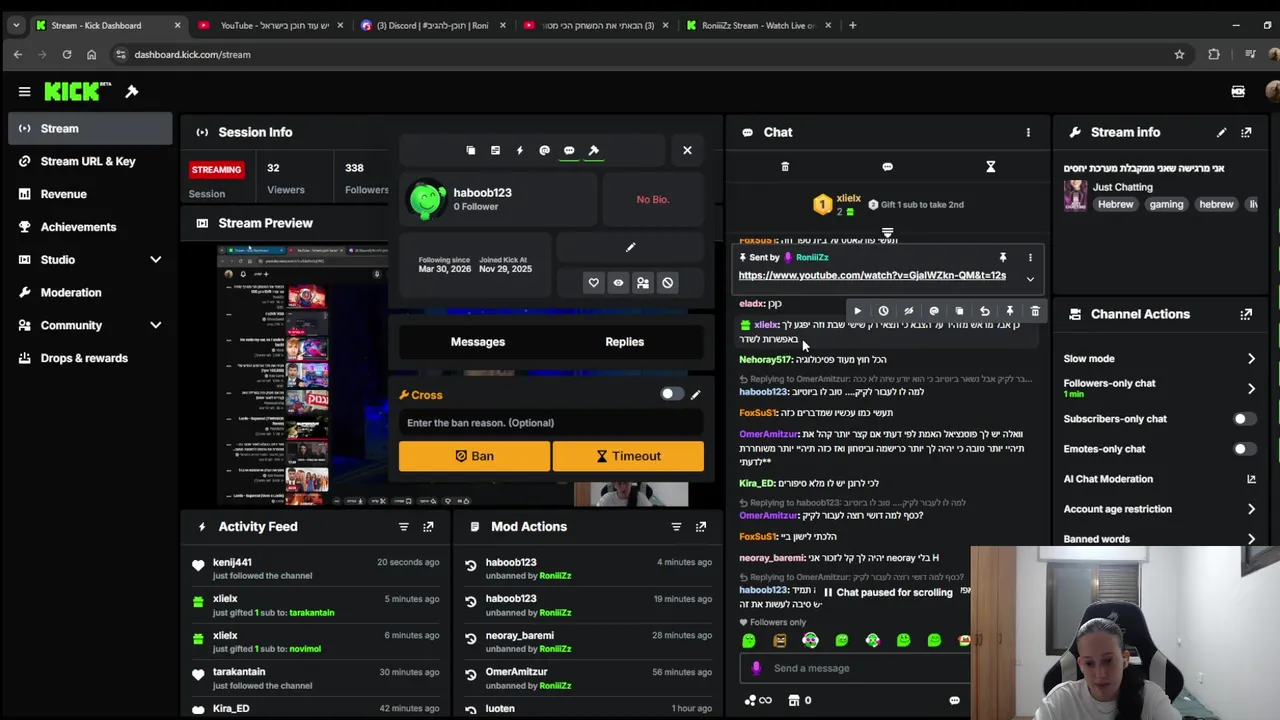Click the orange Ban button
This screenshot has width=1280, height=720.
474,456
